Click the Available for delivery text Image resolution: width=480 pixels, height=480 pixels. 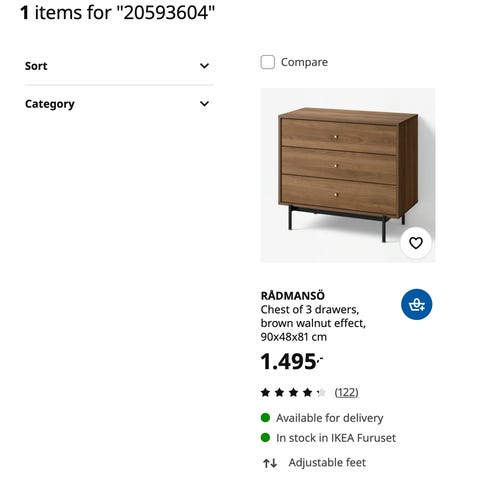coord(330,418)
